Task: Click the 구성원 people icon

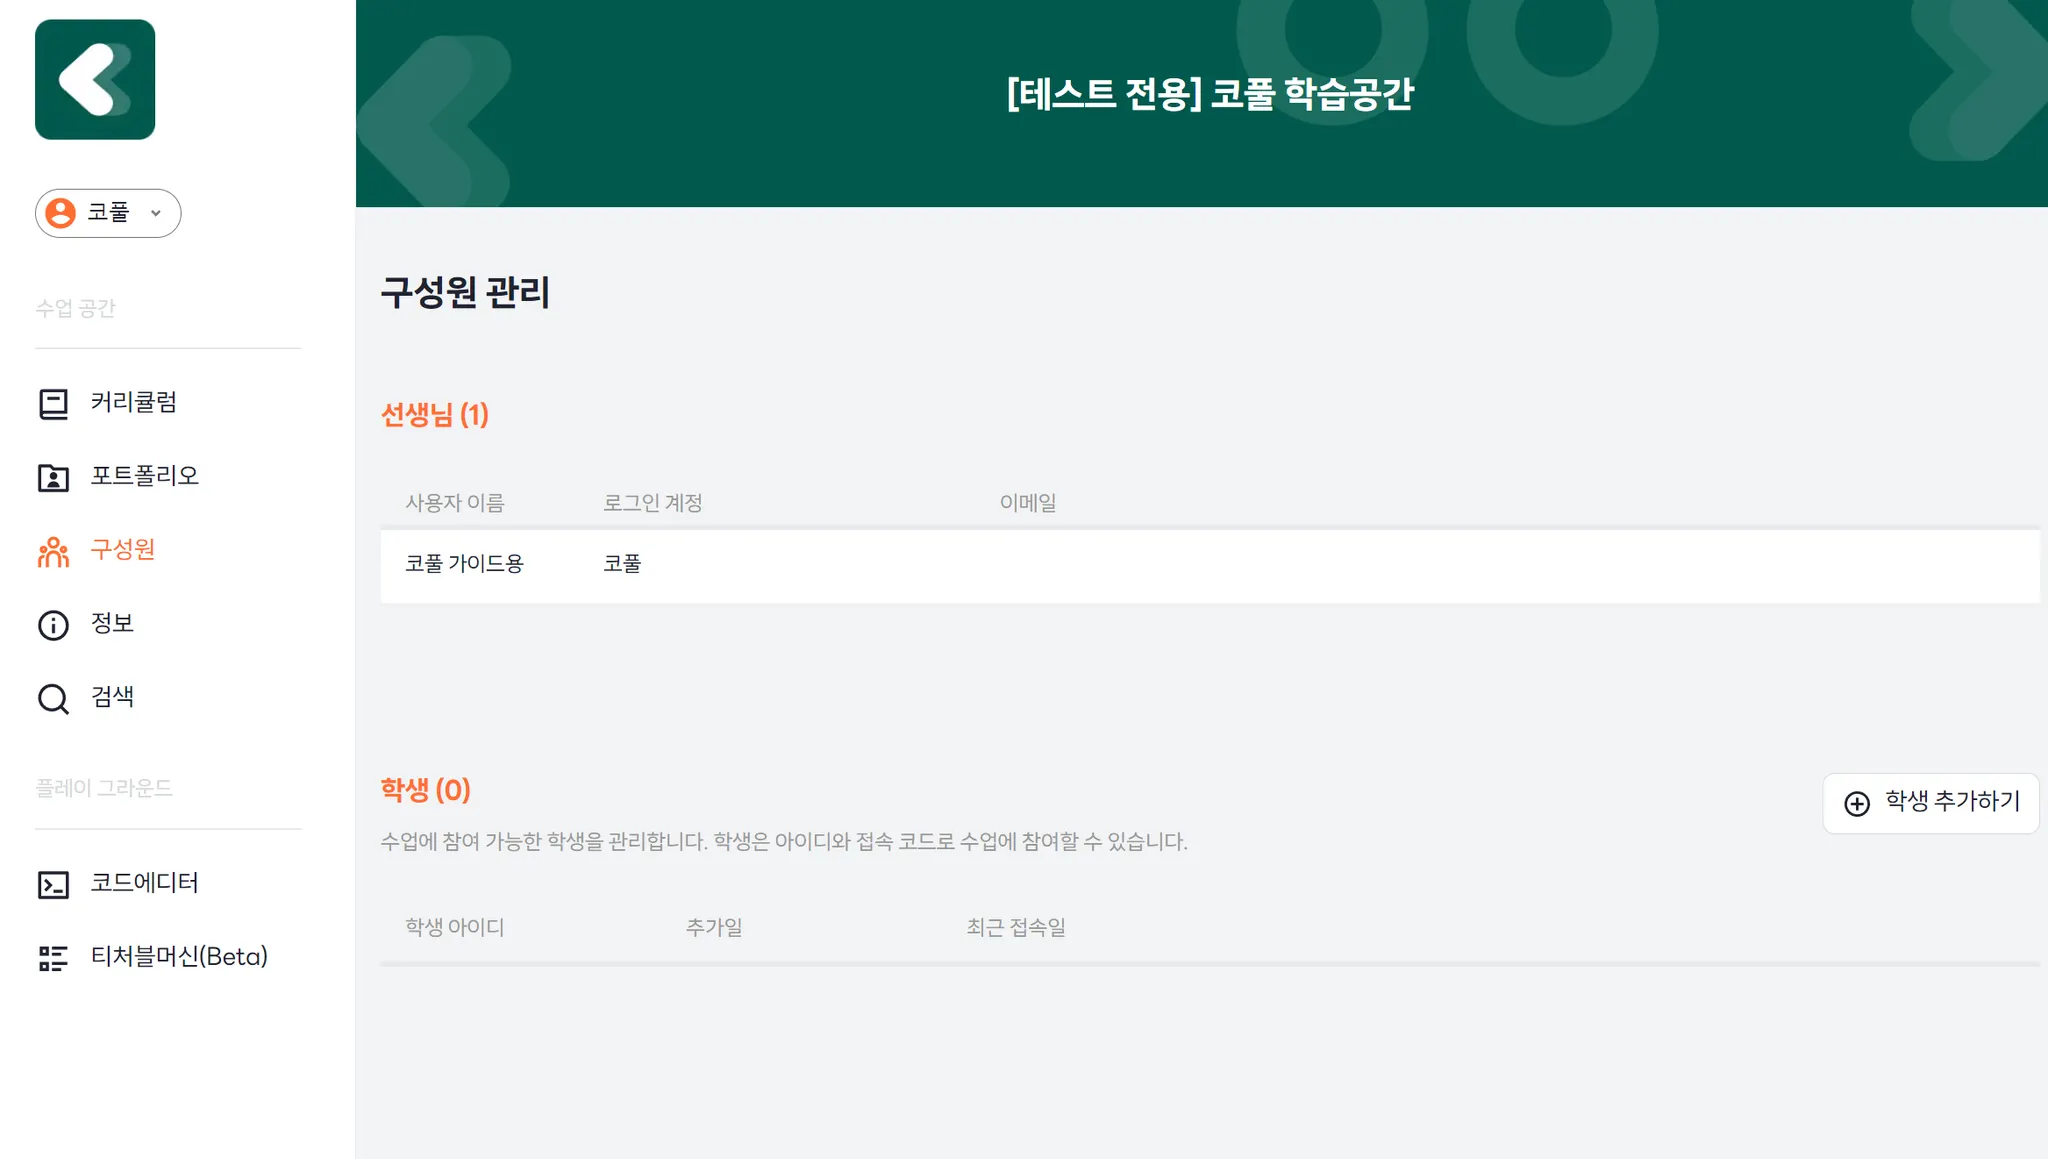Action: click(53, 551)
